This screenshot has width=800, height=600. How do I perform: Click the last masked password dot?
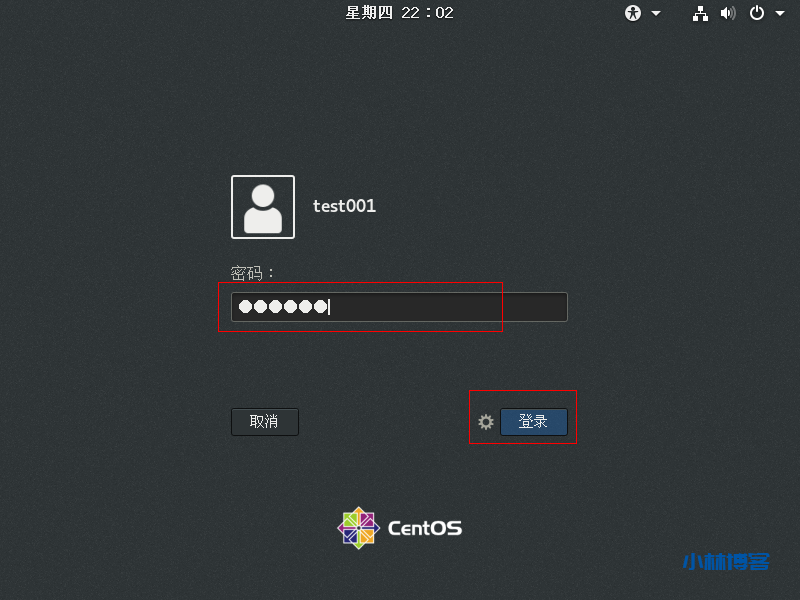pyautogui.click(x=320, y=307)
